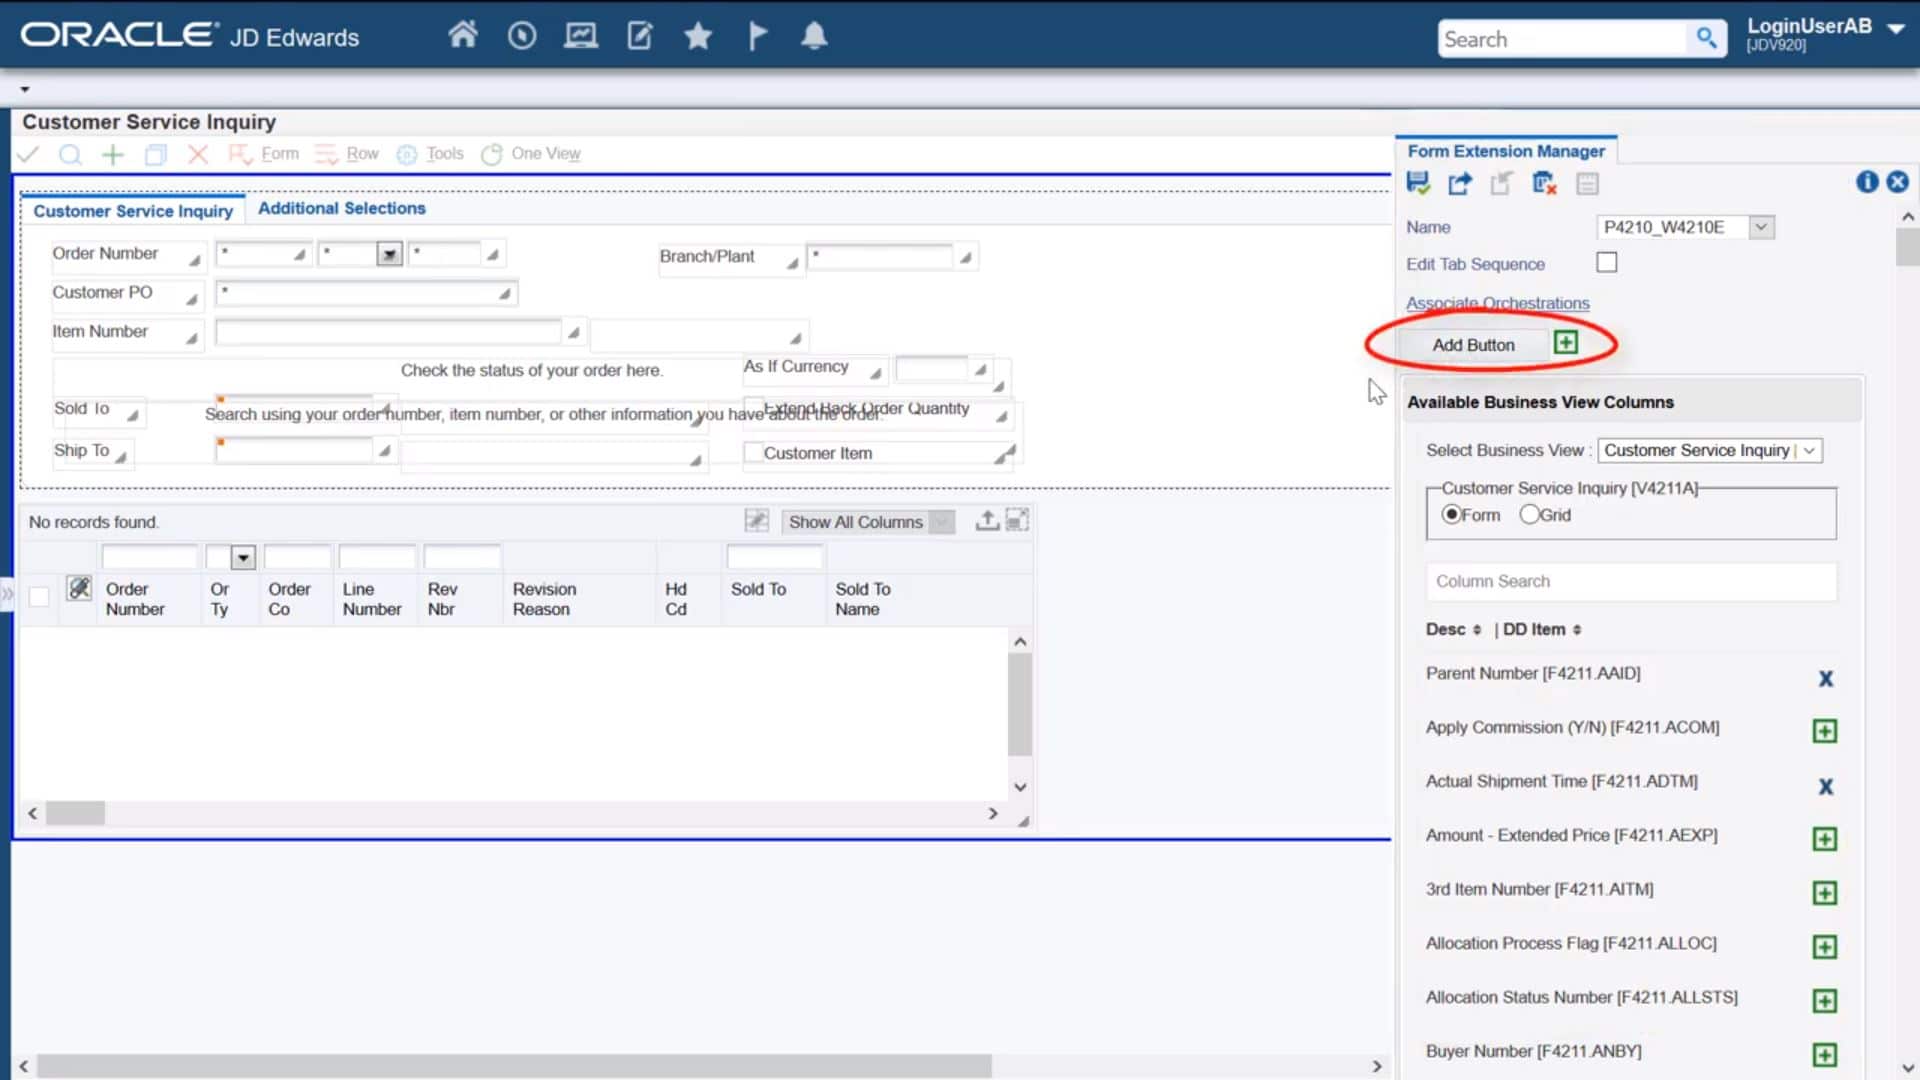Enable the Edit Tab Sequence checkbox
Screen dimensions: 1920x1080
(x=1607, y=261)
